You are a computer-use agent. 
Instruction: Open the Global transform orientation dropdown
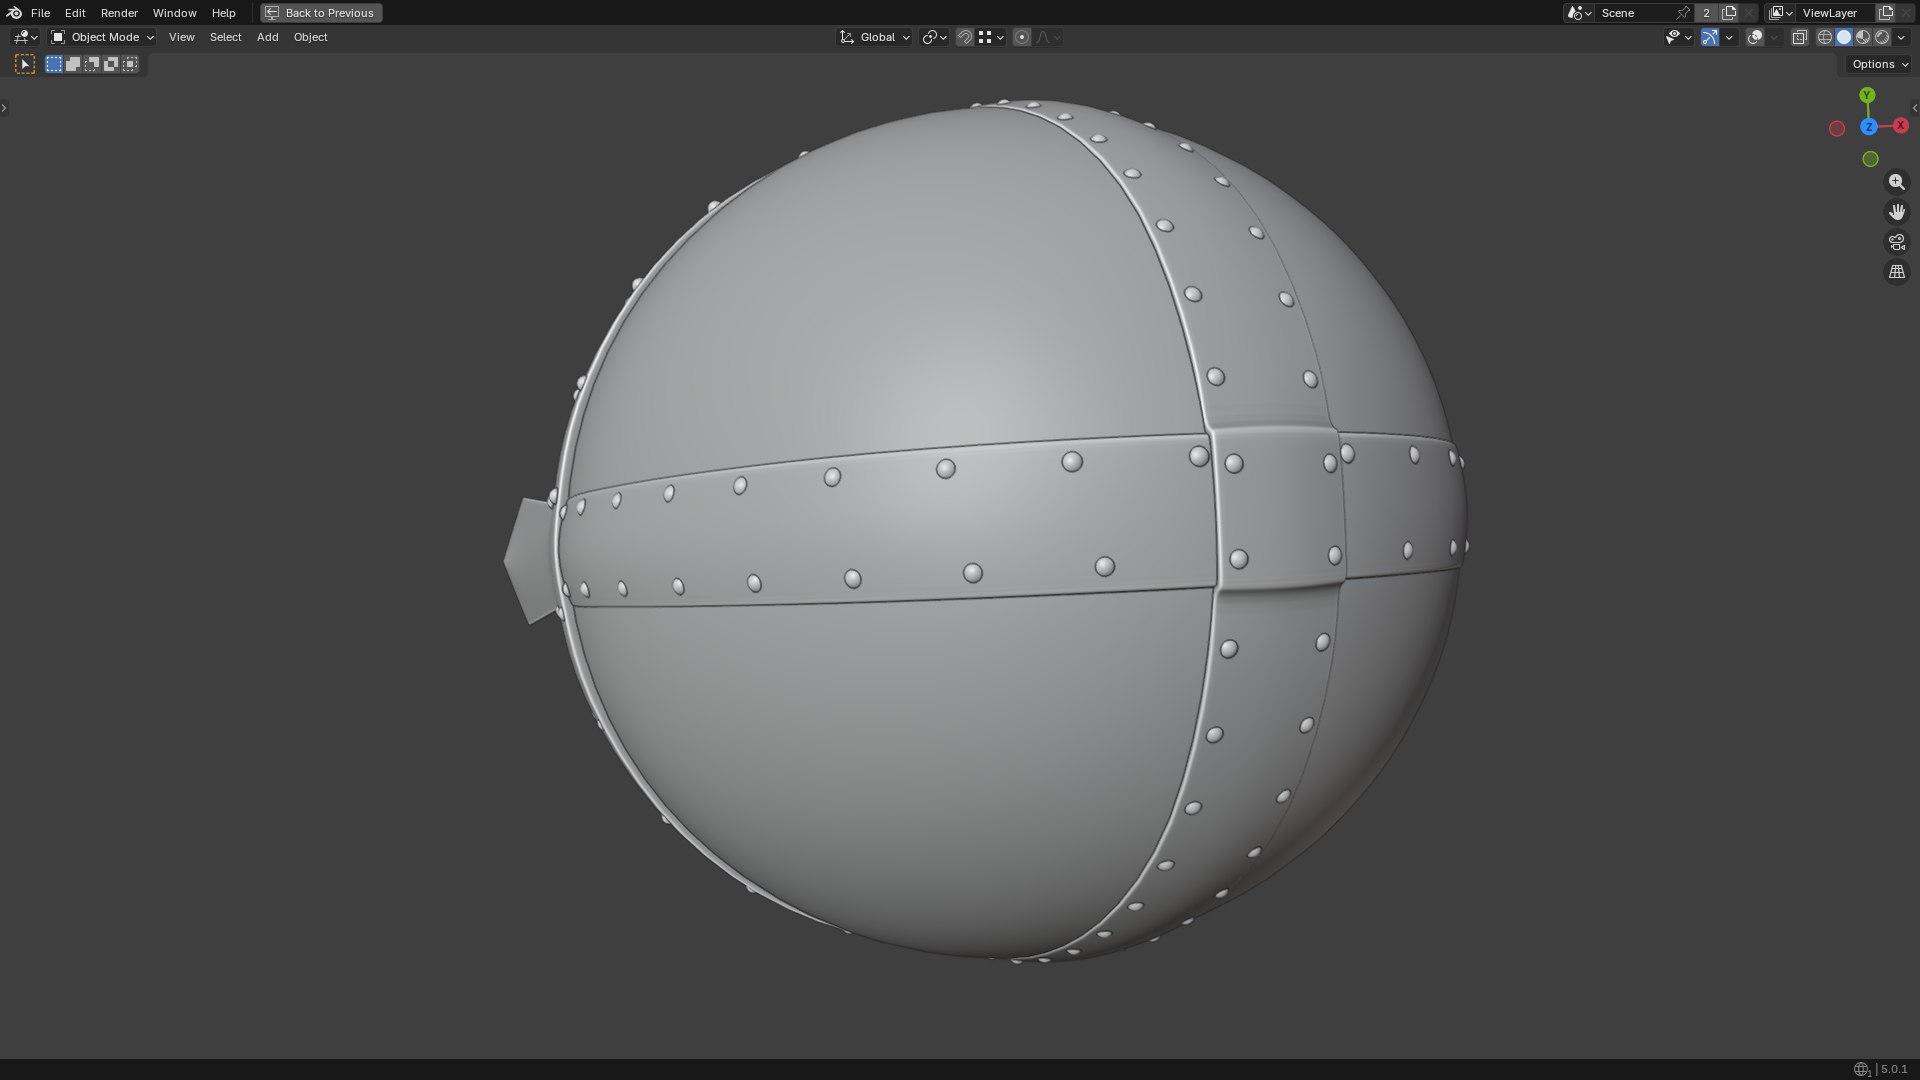pyautogui.click(x=874, y=37)
